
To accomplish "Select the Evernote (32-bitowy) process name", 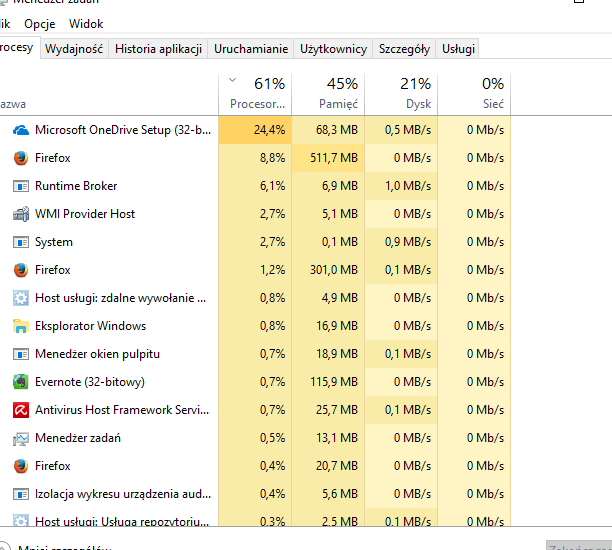I will [90, 382].
